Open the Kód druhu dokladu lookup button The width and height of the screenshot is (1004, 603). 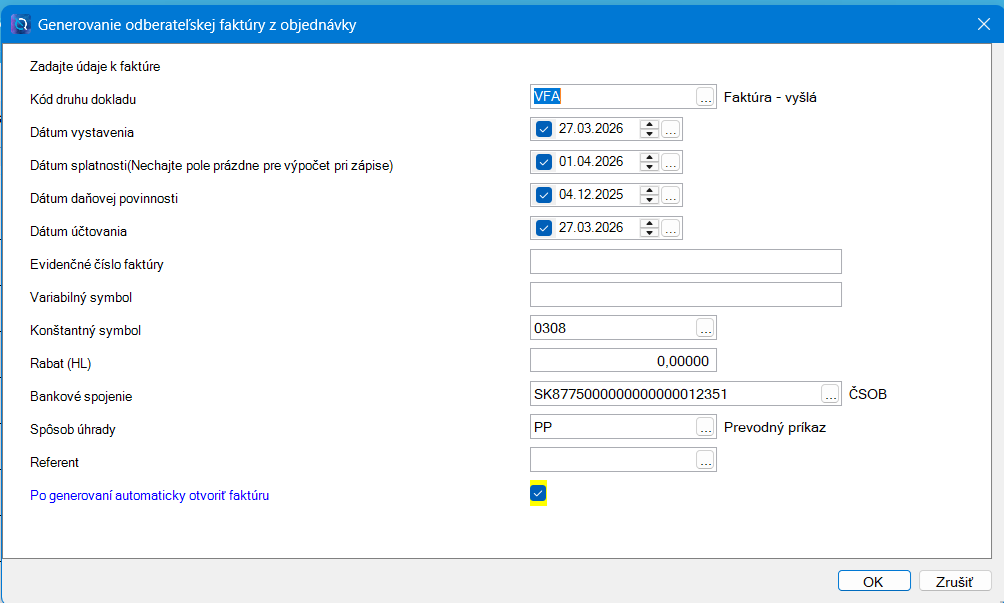coord(705,97)
